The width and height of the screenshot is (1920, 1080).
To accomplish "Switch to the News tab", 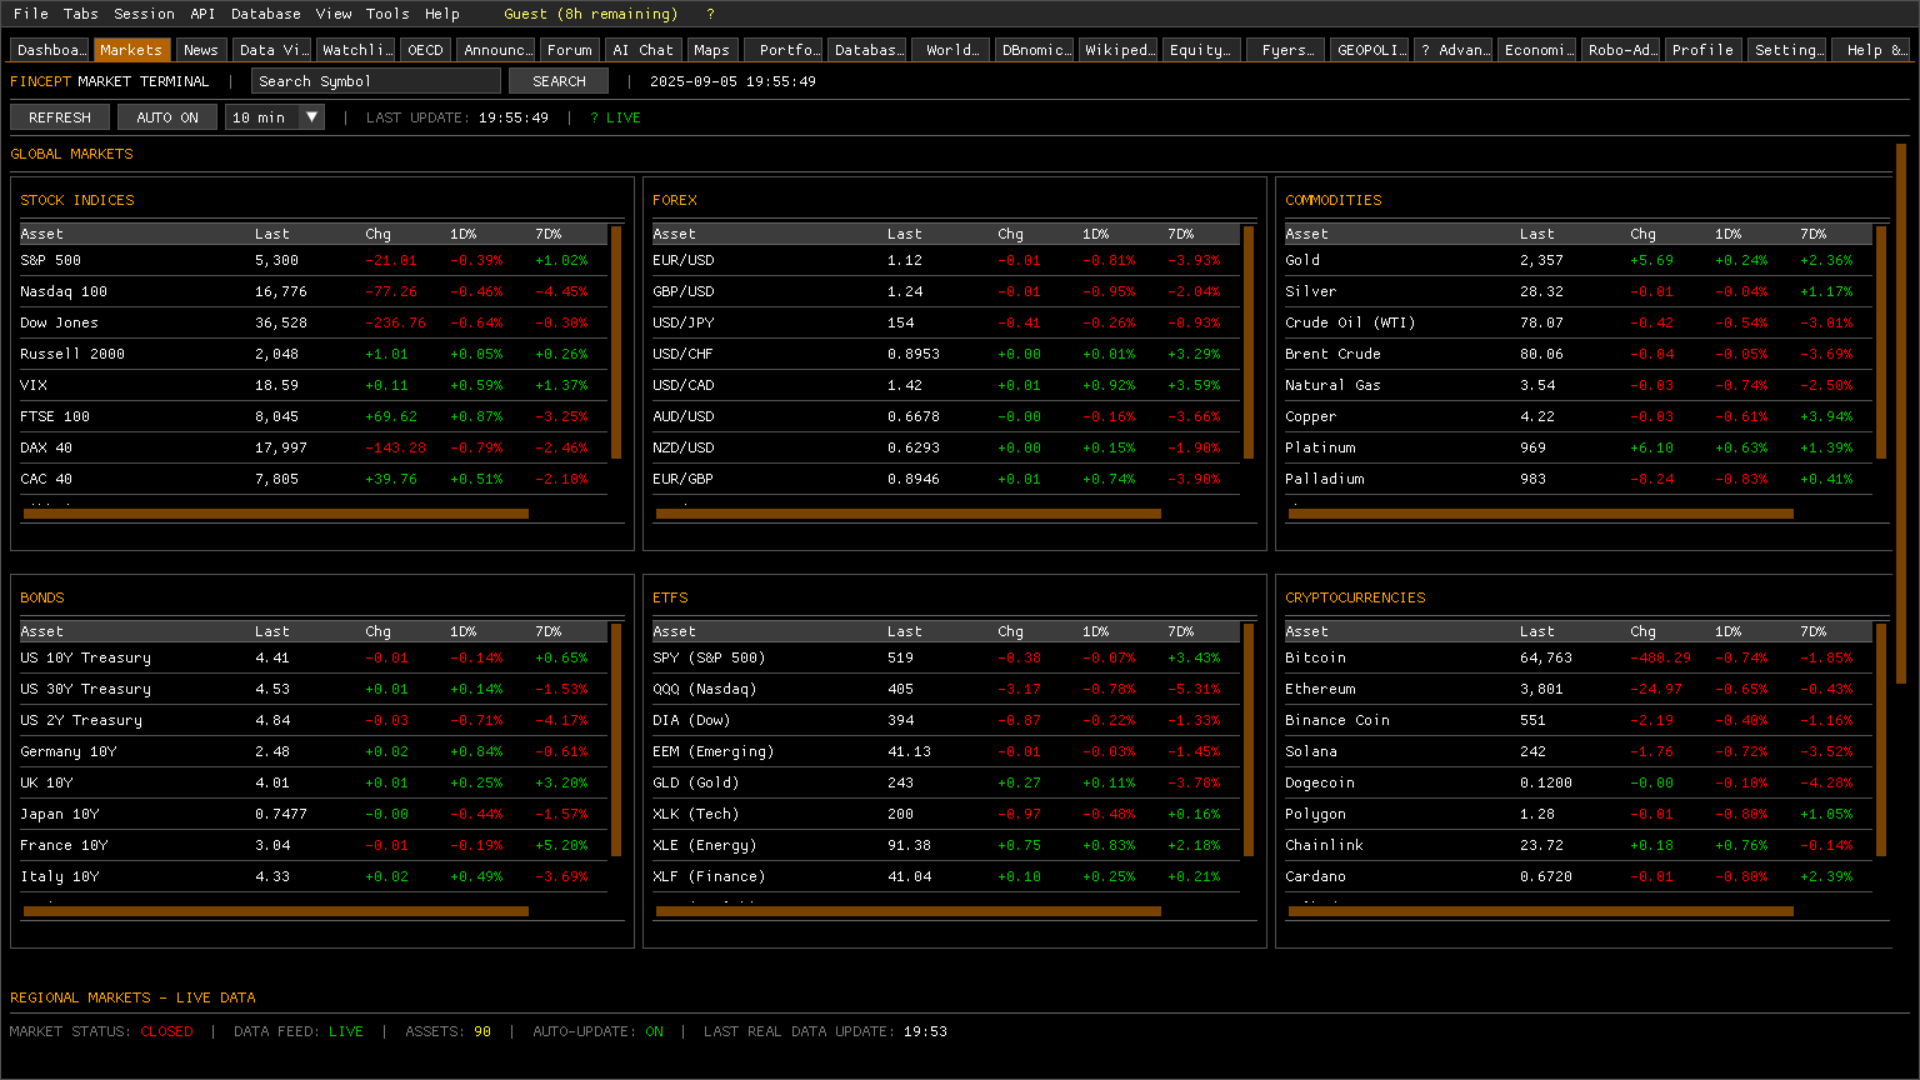I will tap(200, 50).
